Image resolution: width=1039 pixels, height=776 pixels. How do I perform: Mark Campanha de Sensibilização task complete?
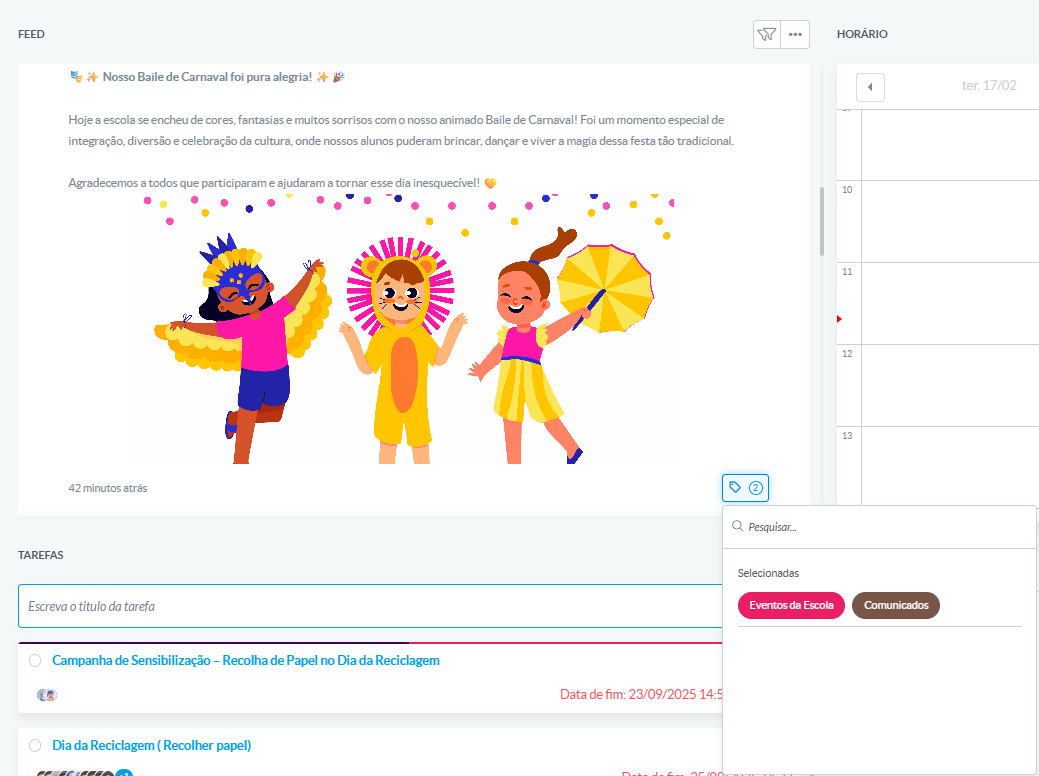[35, 661]
